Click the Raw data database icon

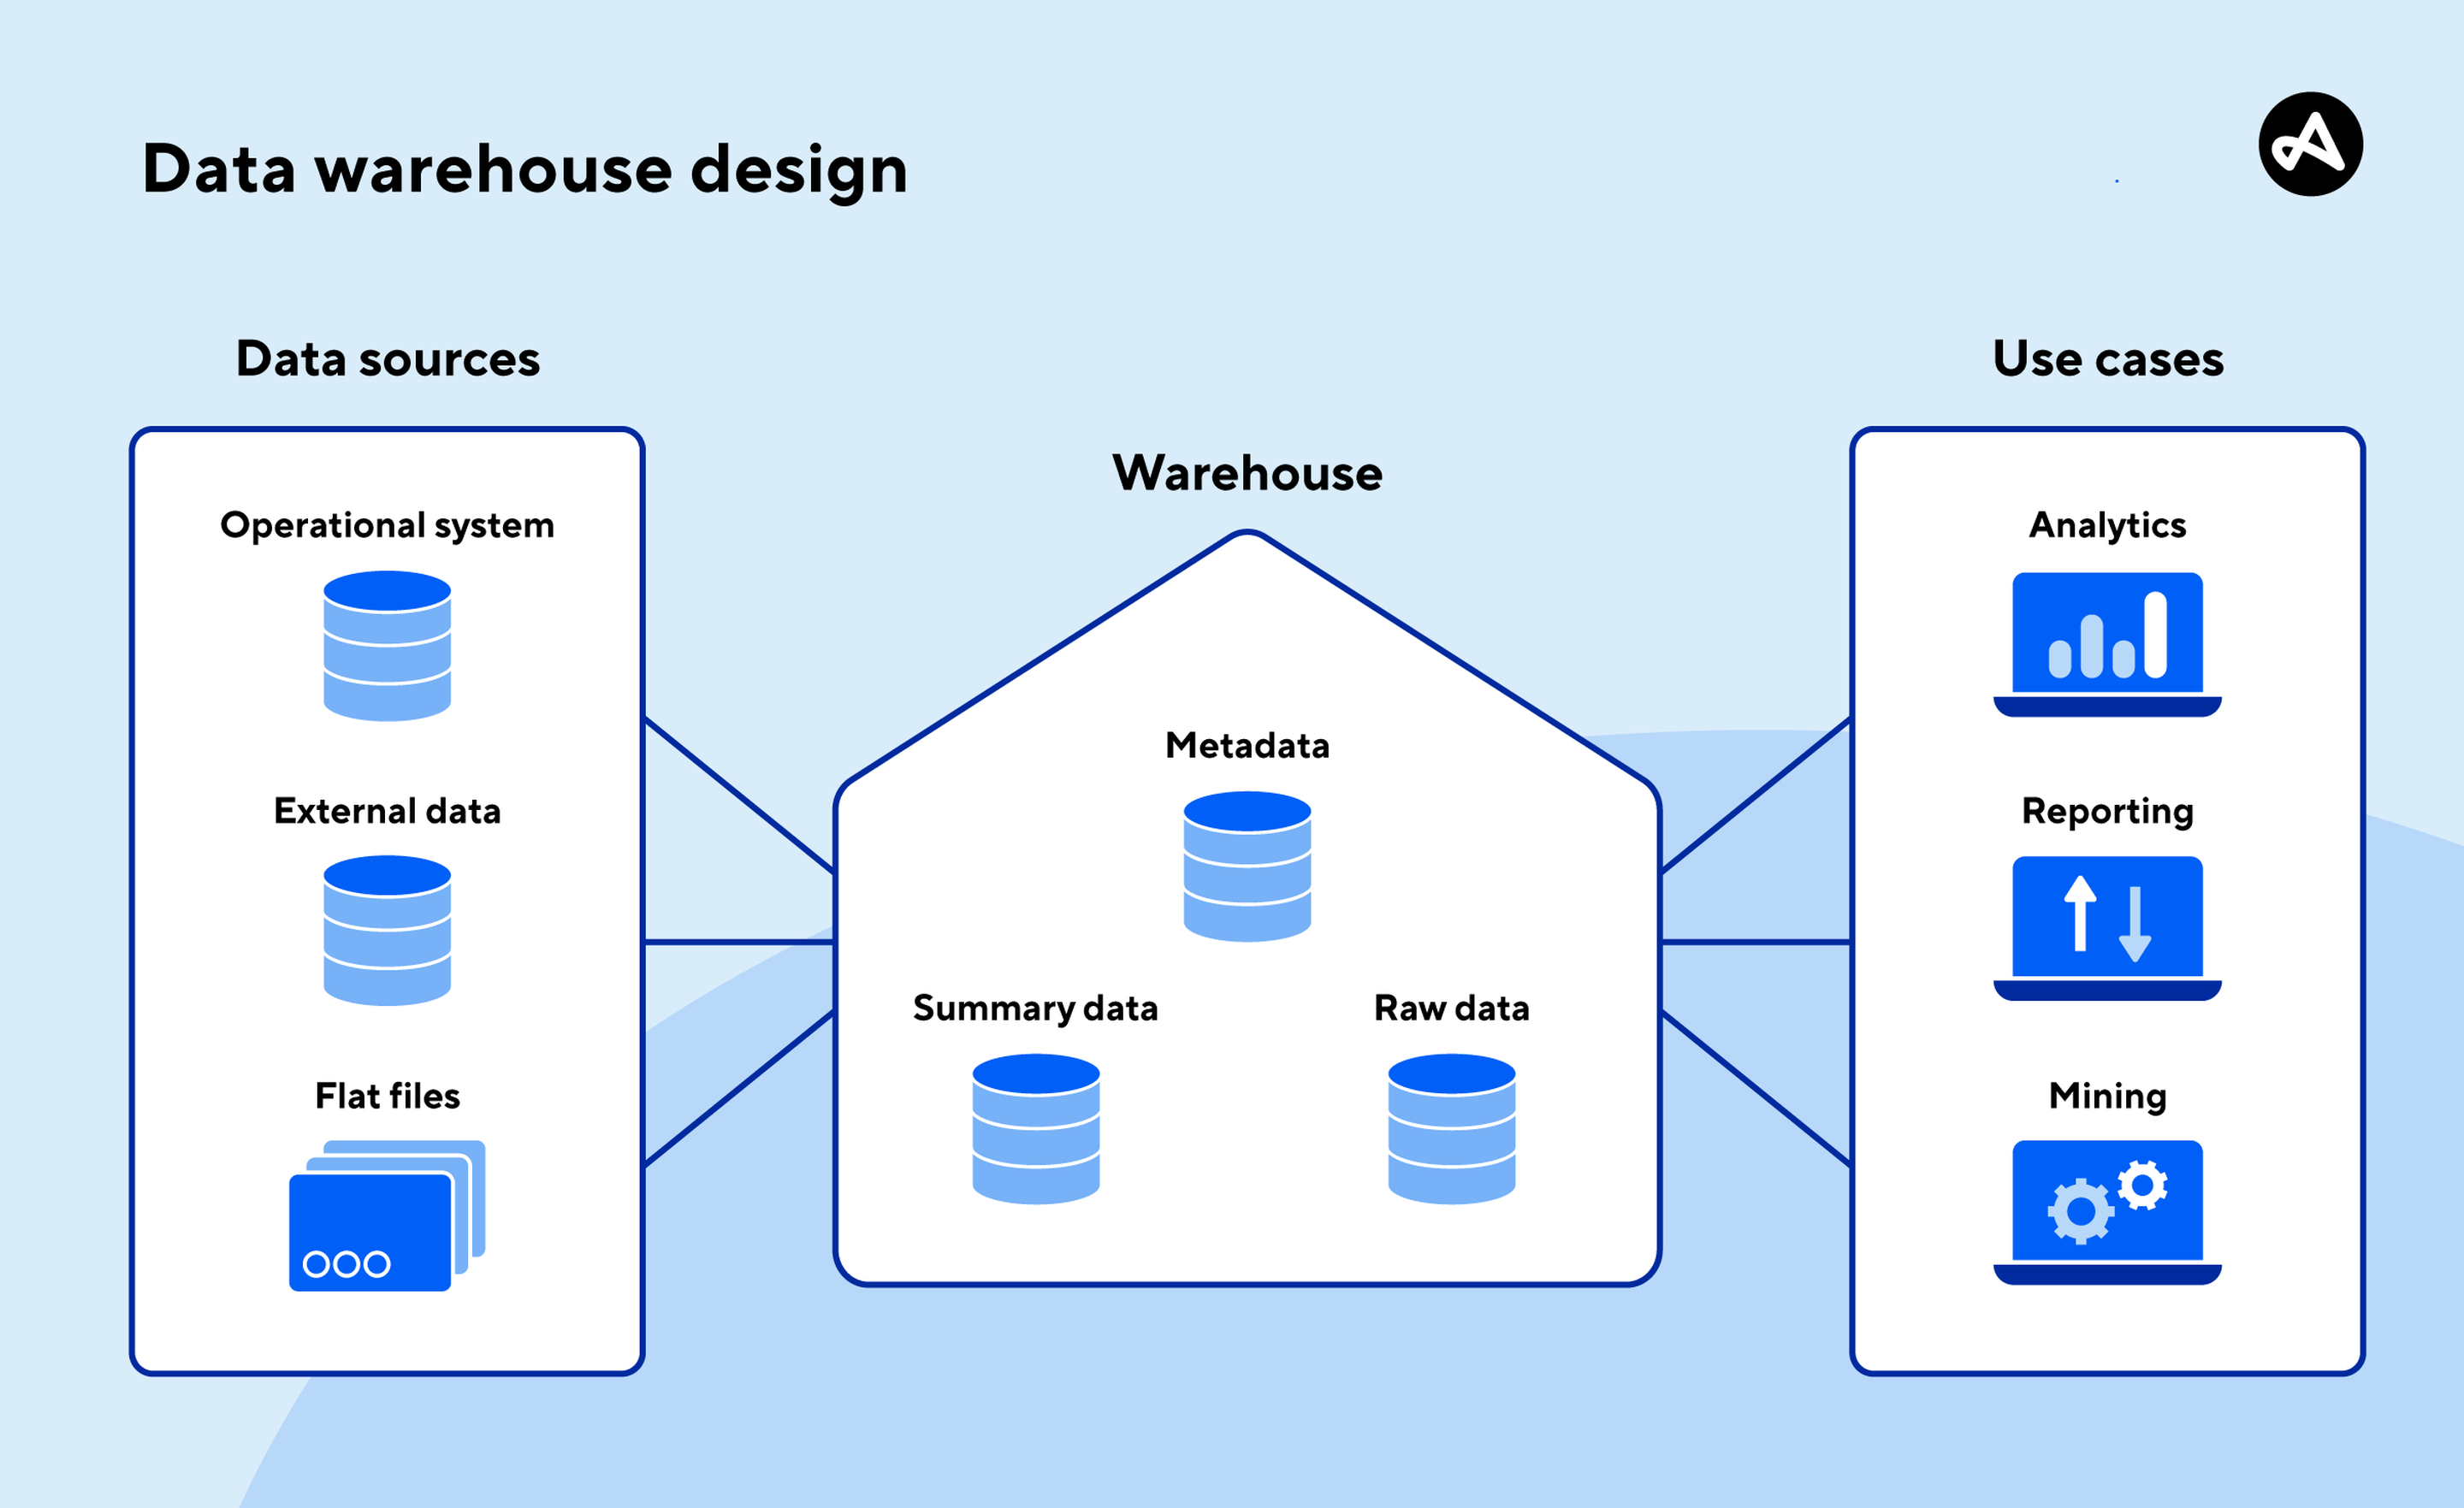point(1451,1129)
